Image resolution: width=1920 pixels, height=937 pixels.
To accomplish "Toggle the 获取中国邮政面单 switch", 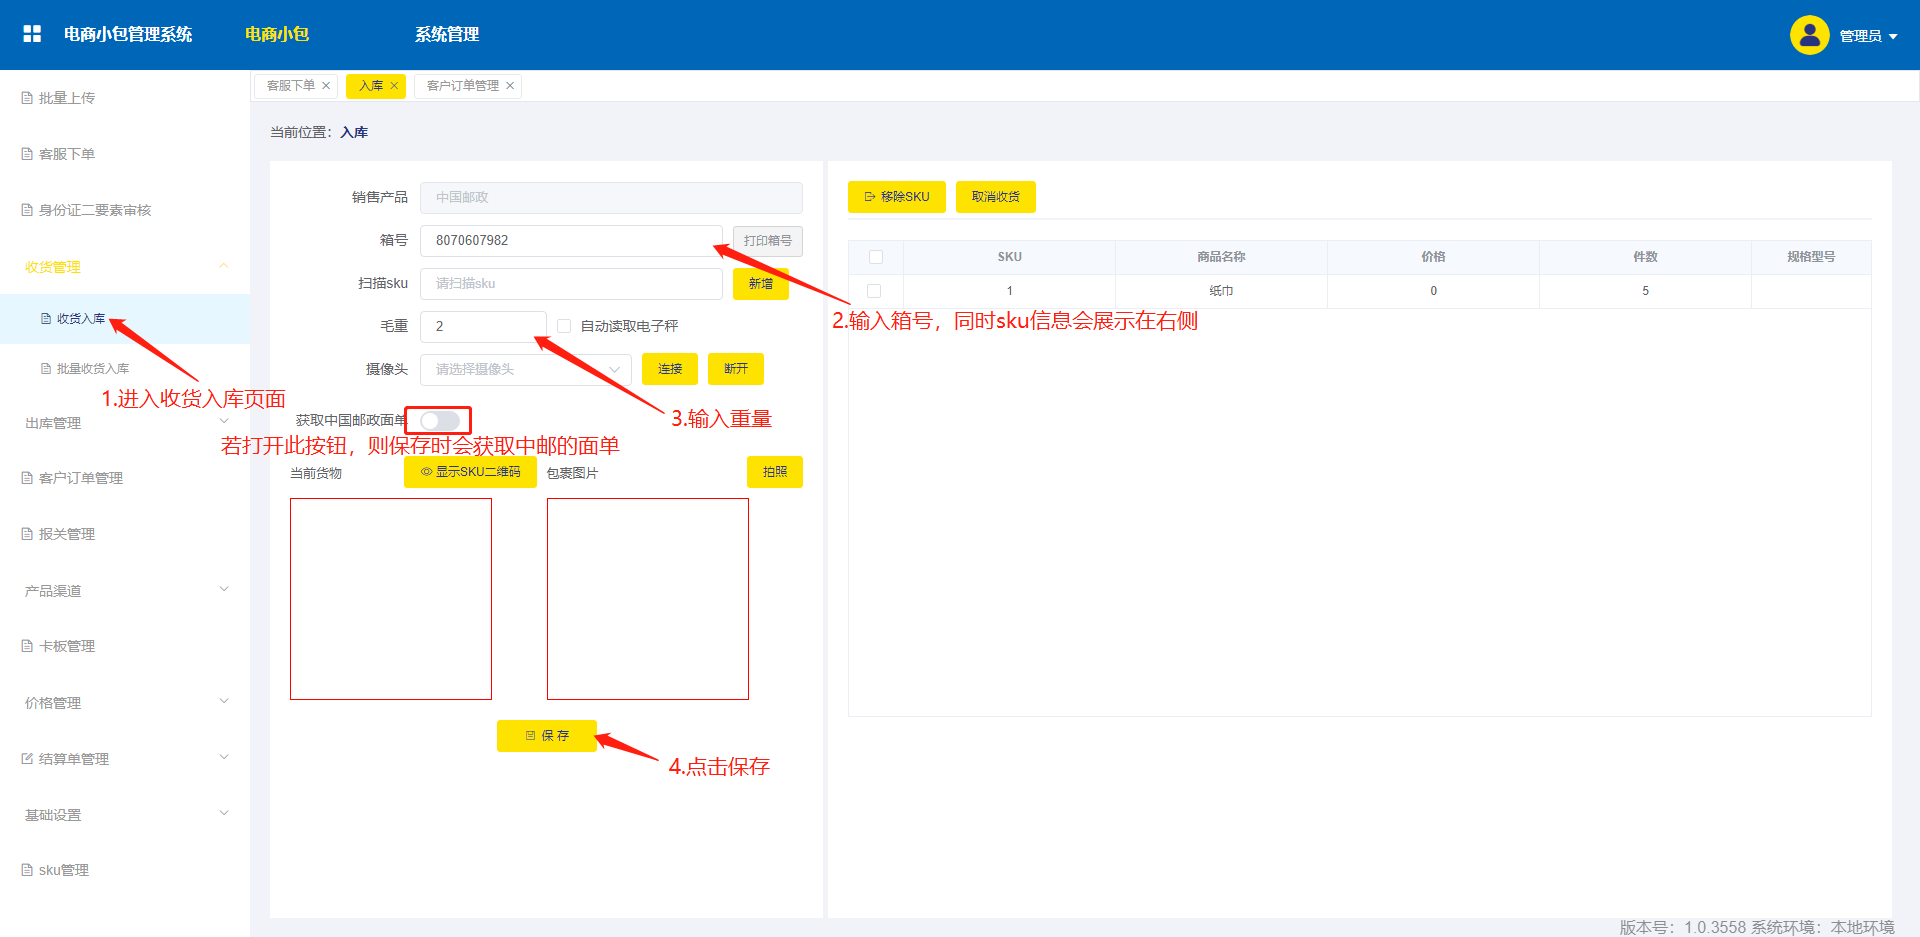I will pyautogui.click(x=440, y=420).
